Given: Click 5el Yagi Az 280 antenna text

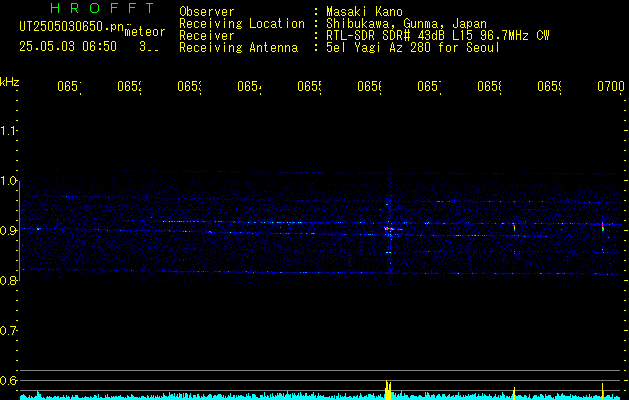Looking at the screenshot, I should pos(413,48).
